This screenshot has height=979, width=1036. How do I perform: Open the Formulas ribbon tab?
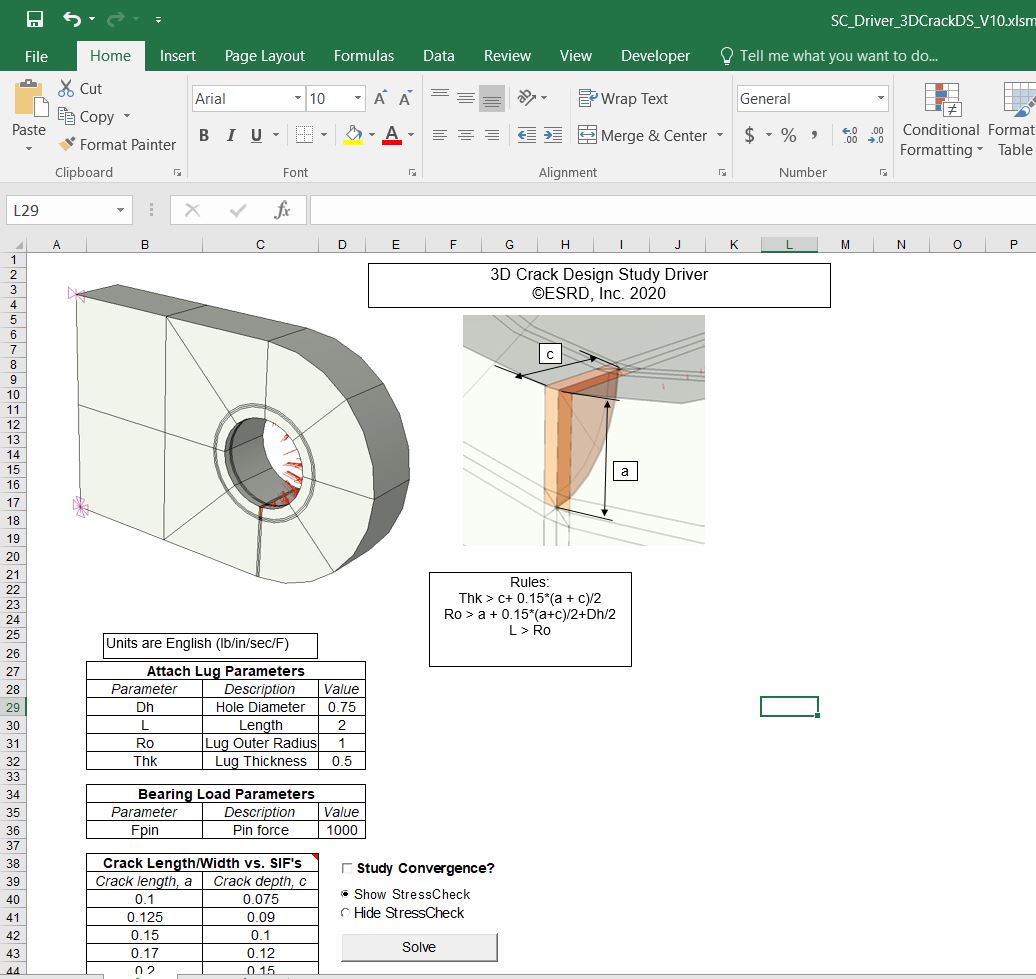[364, 56]
